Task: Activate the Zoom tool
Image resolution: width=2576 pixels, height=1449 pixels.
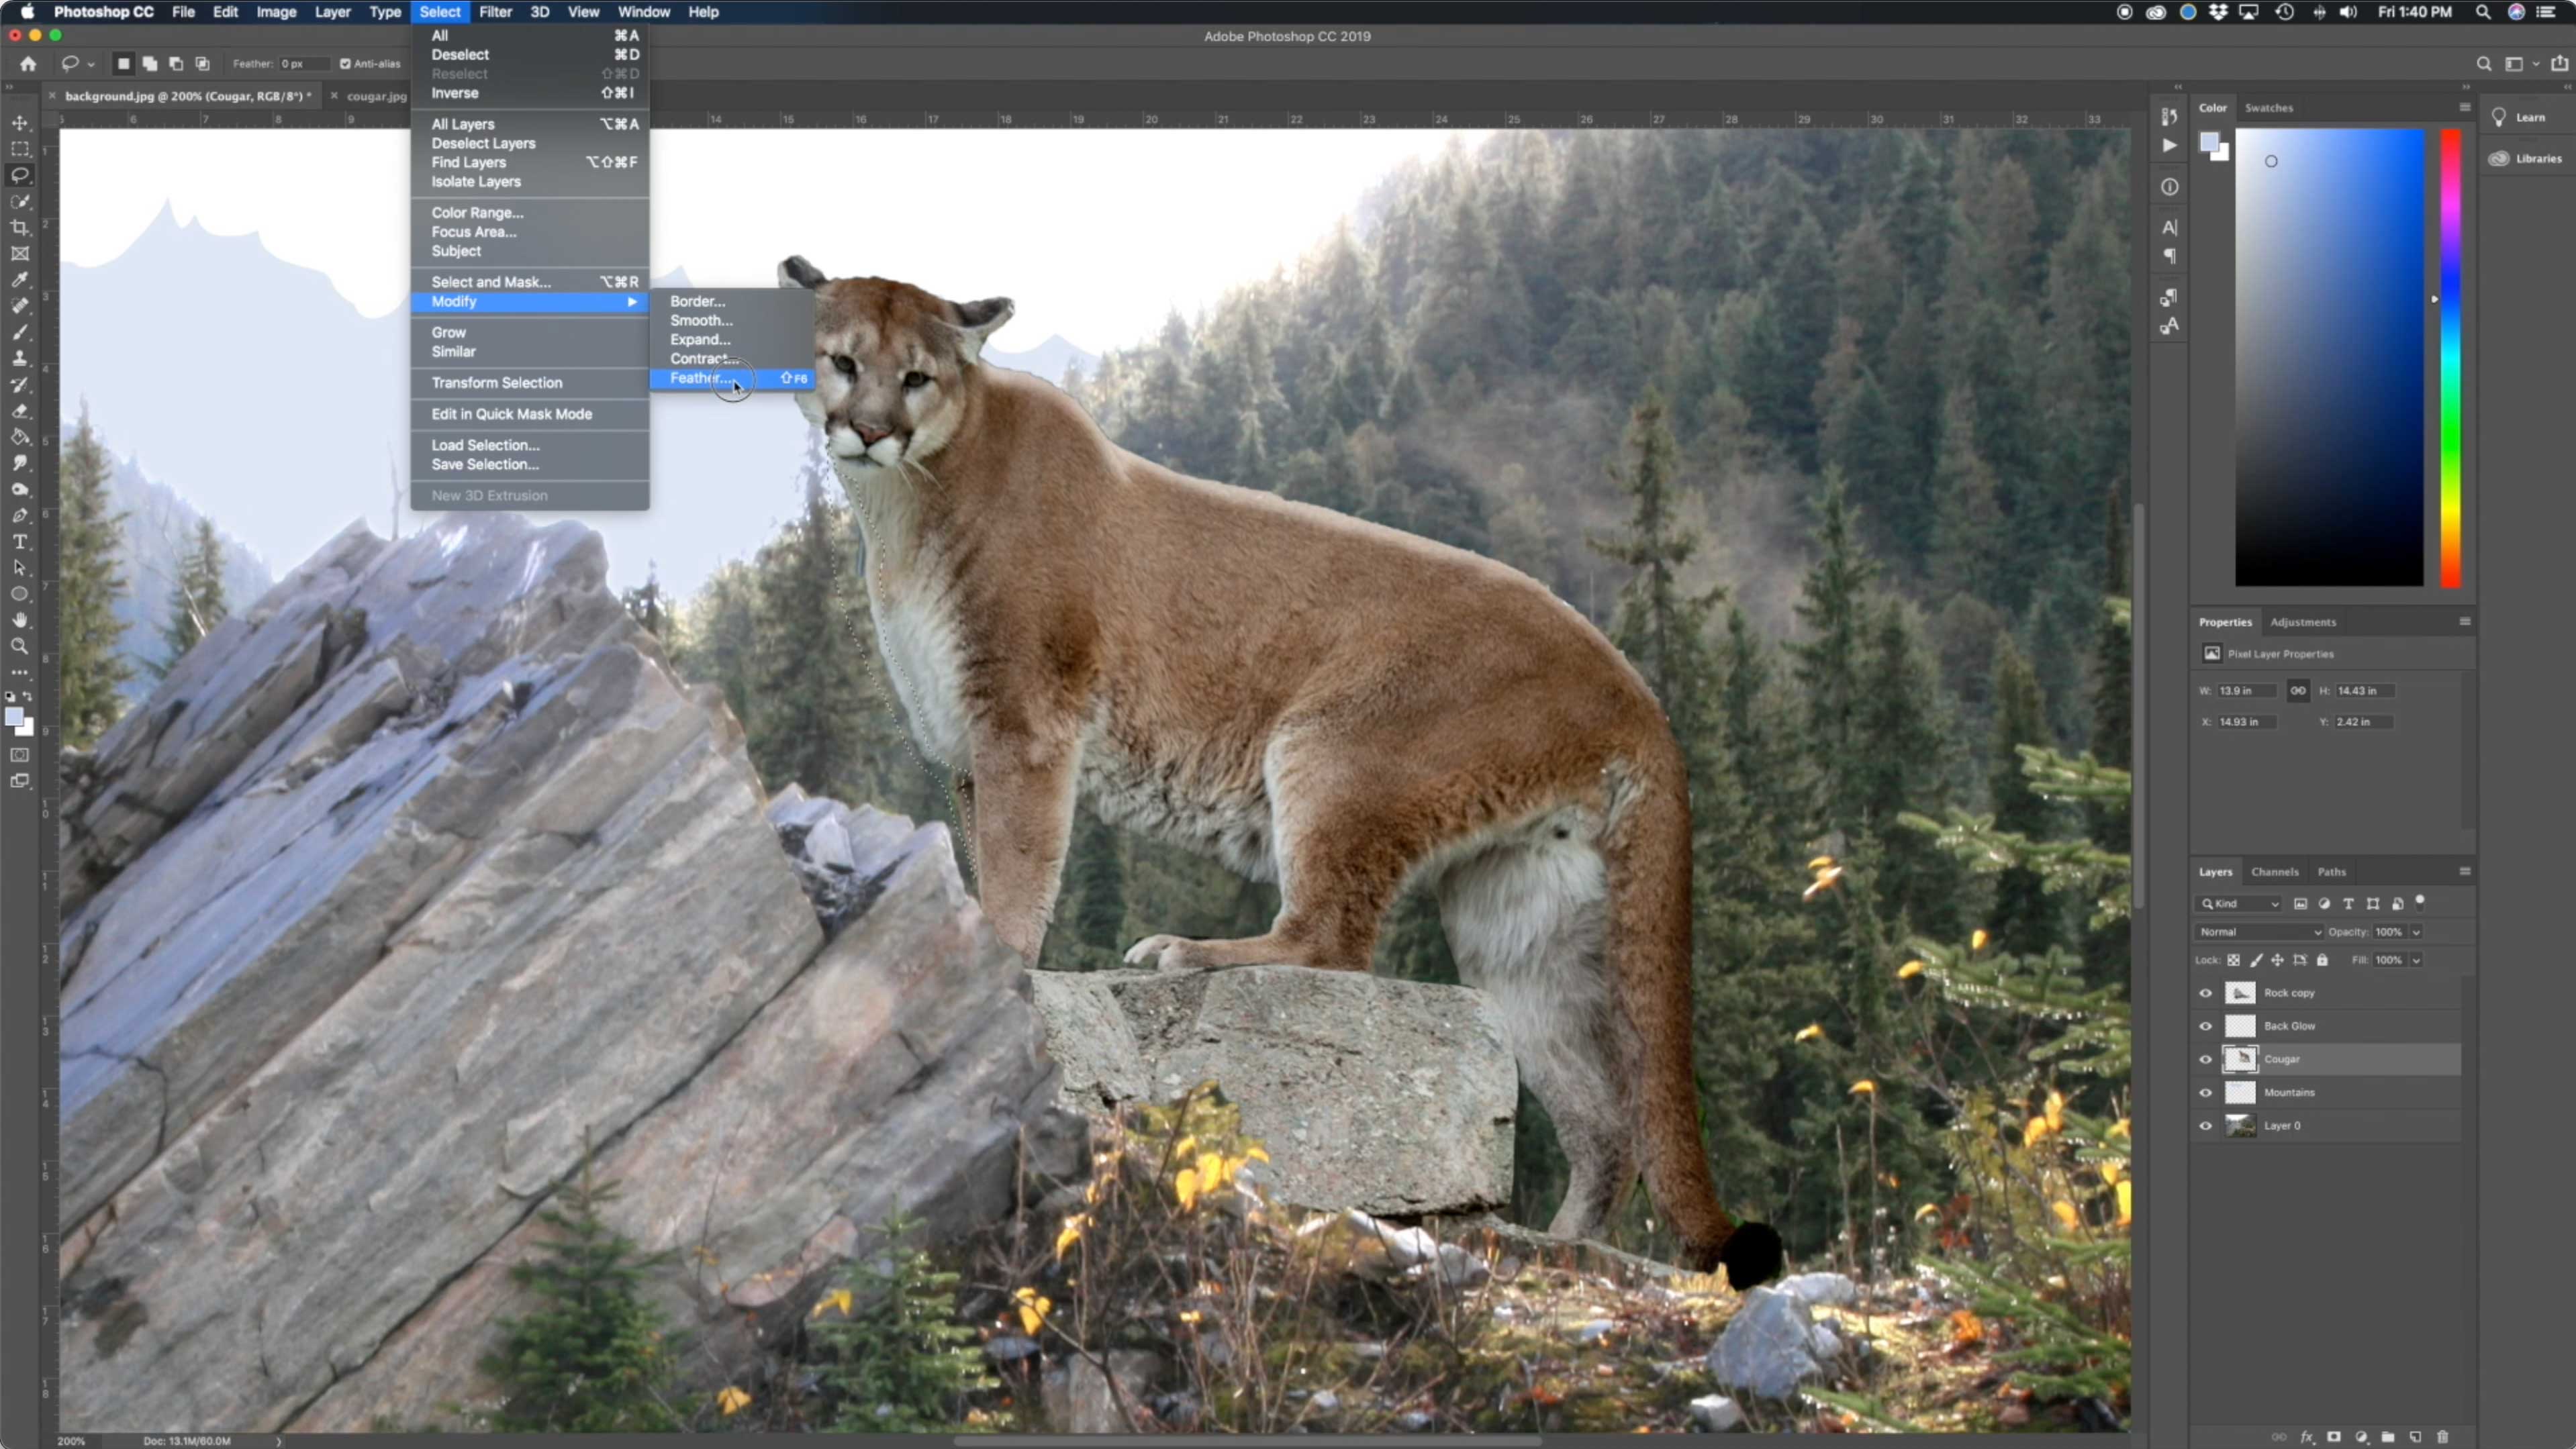Action: coord(20,646)
